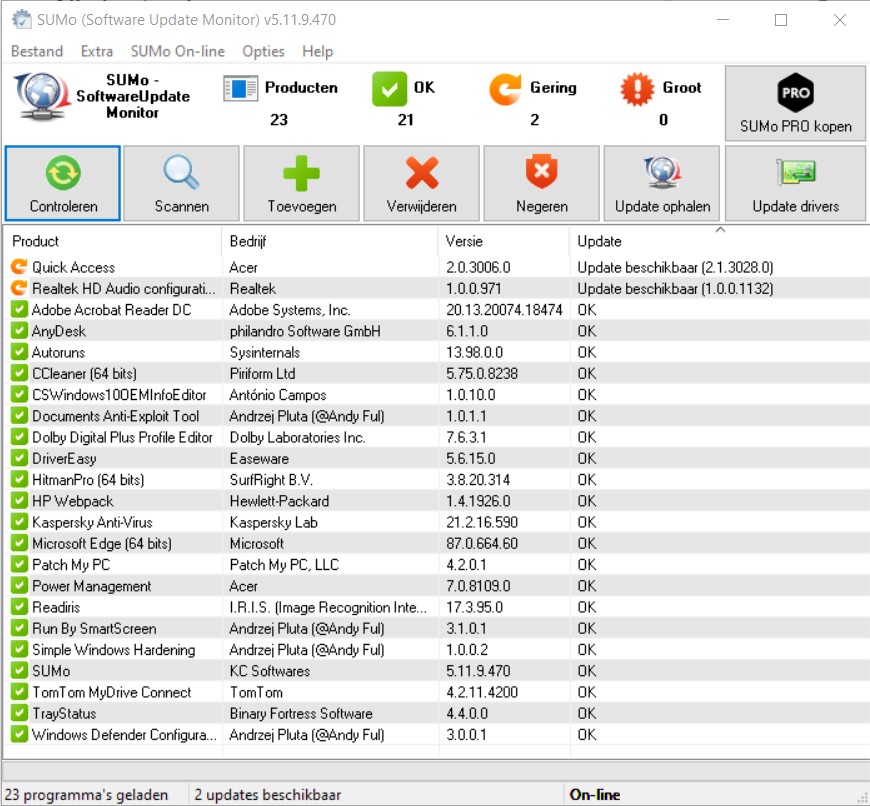
Task: Click green check icon for SUMo row
Action: 19,671
